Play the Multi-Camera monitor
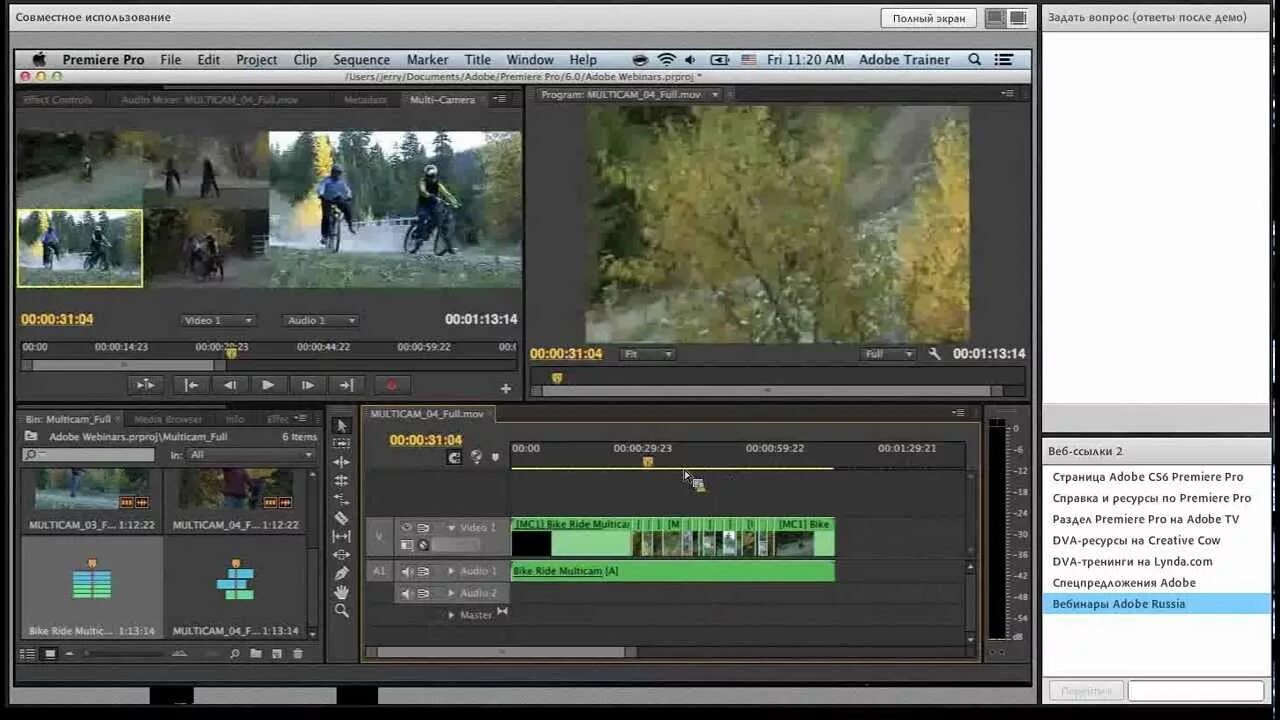This screenshot has height=720, width=1280. click(x=268, y=385)
